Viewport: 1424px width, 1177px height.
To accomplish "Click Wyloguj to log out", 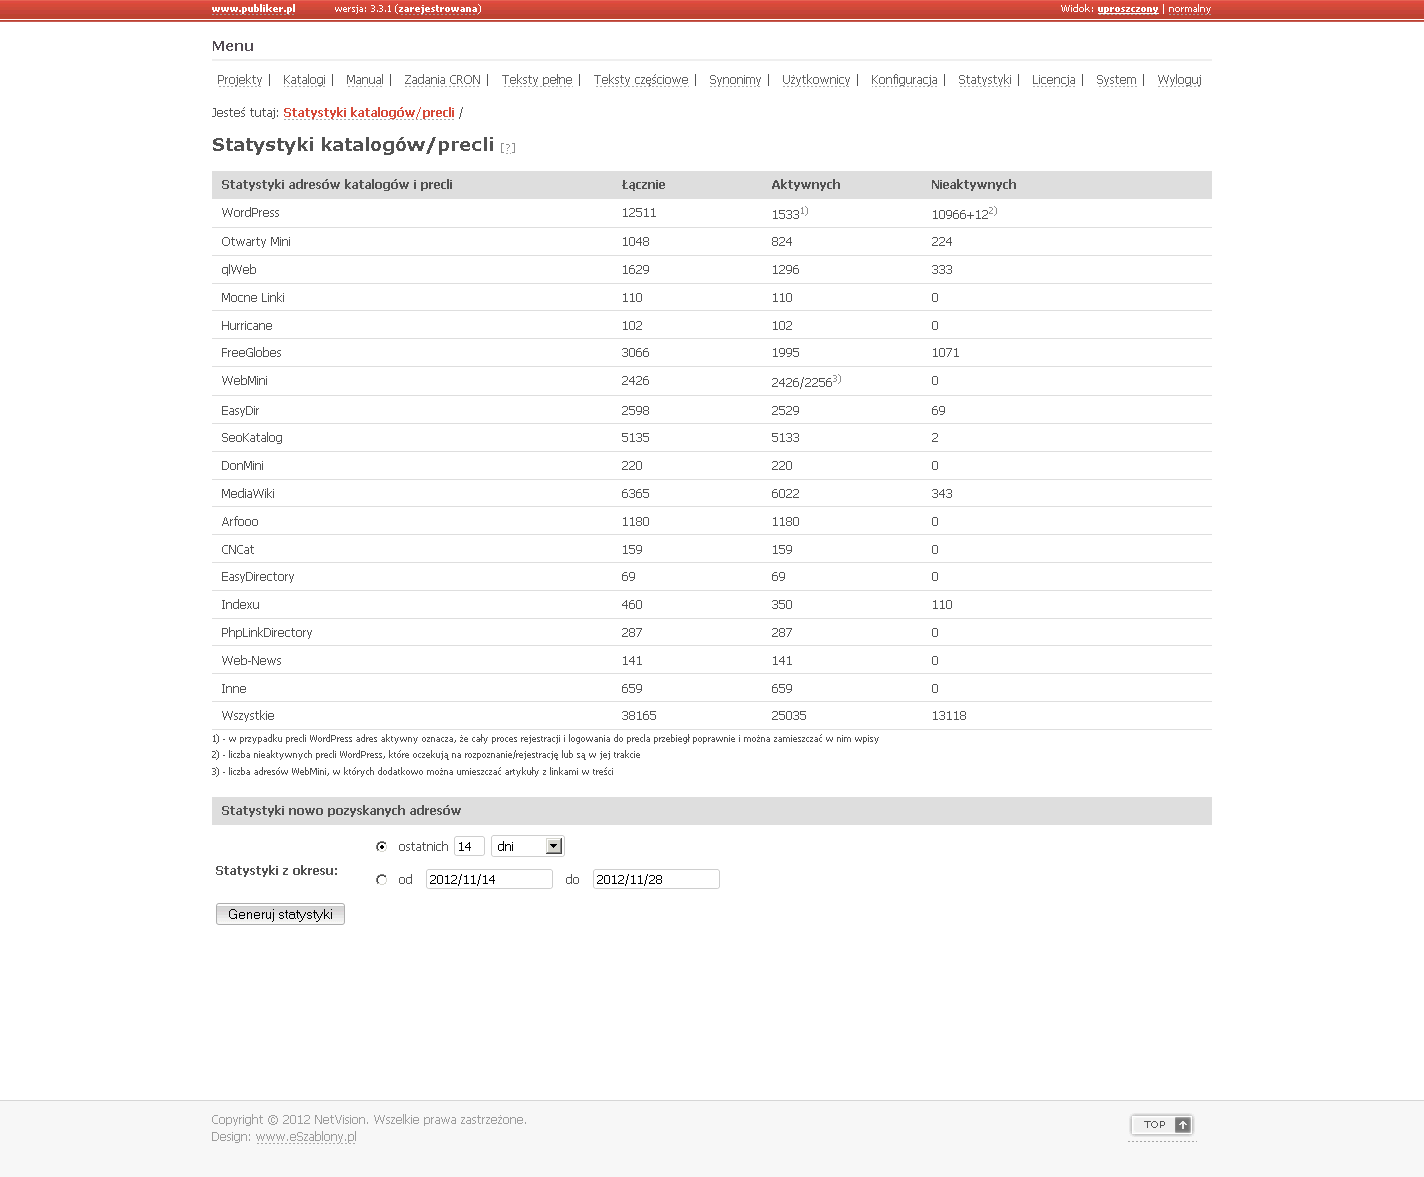I will point(1180,80).
